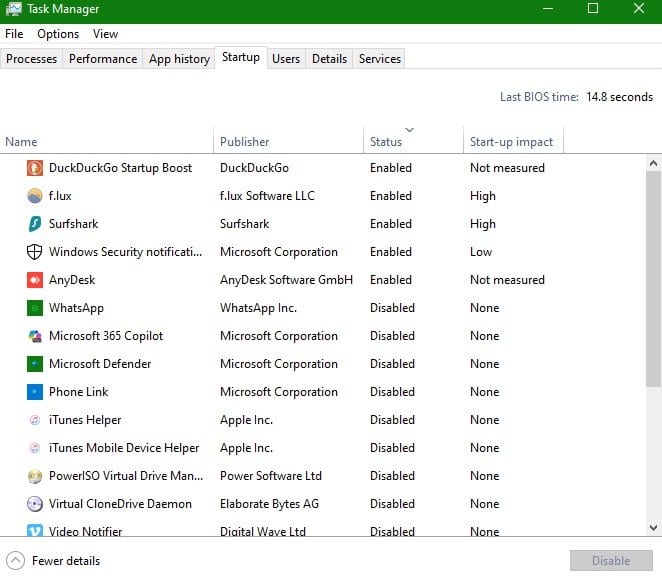This screenshot has width=662, height=583.
Task: Select the Surfshark entry name
Action: point(73,224)
